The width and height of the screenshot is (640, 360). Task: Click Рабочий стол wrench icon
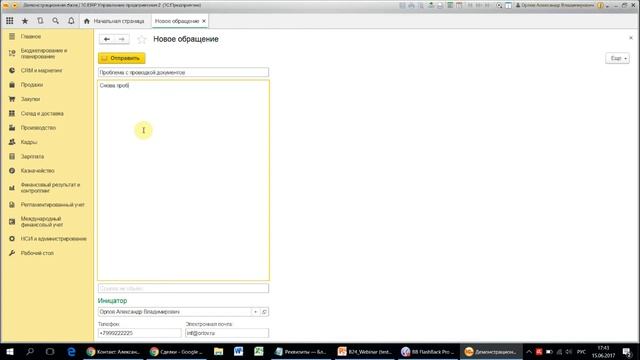[x=12, y=253]
